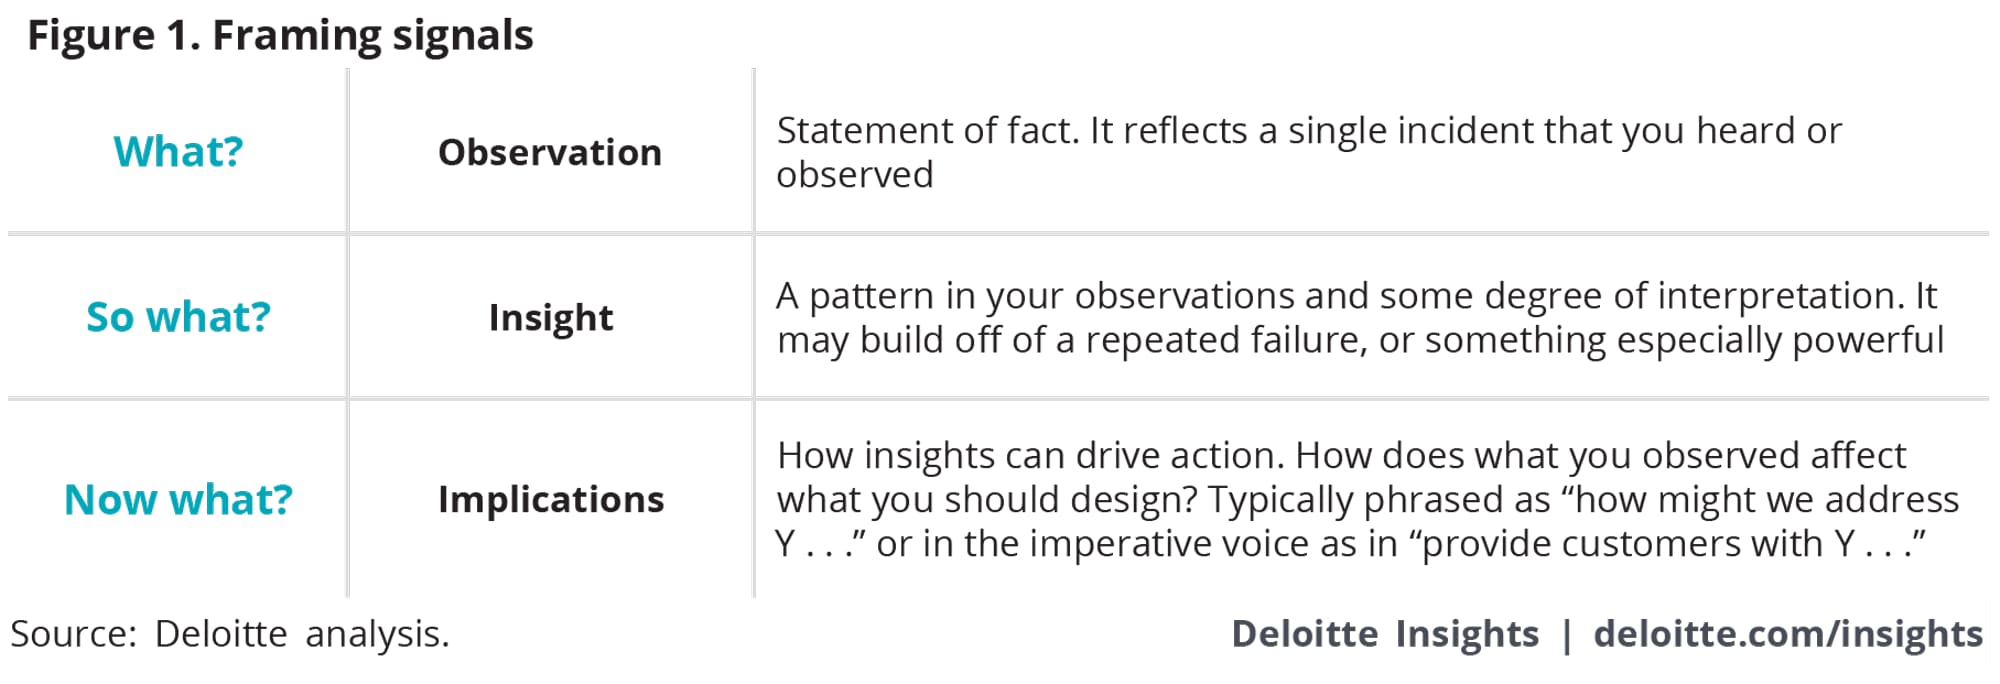Click the "Figure 1. Framing signals" title
Screen dimensions: 2000x684
[x=280, y=35]
